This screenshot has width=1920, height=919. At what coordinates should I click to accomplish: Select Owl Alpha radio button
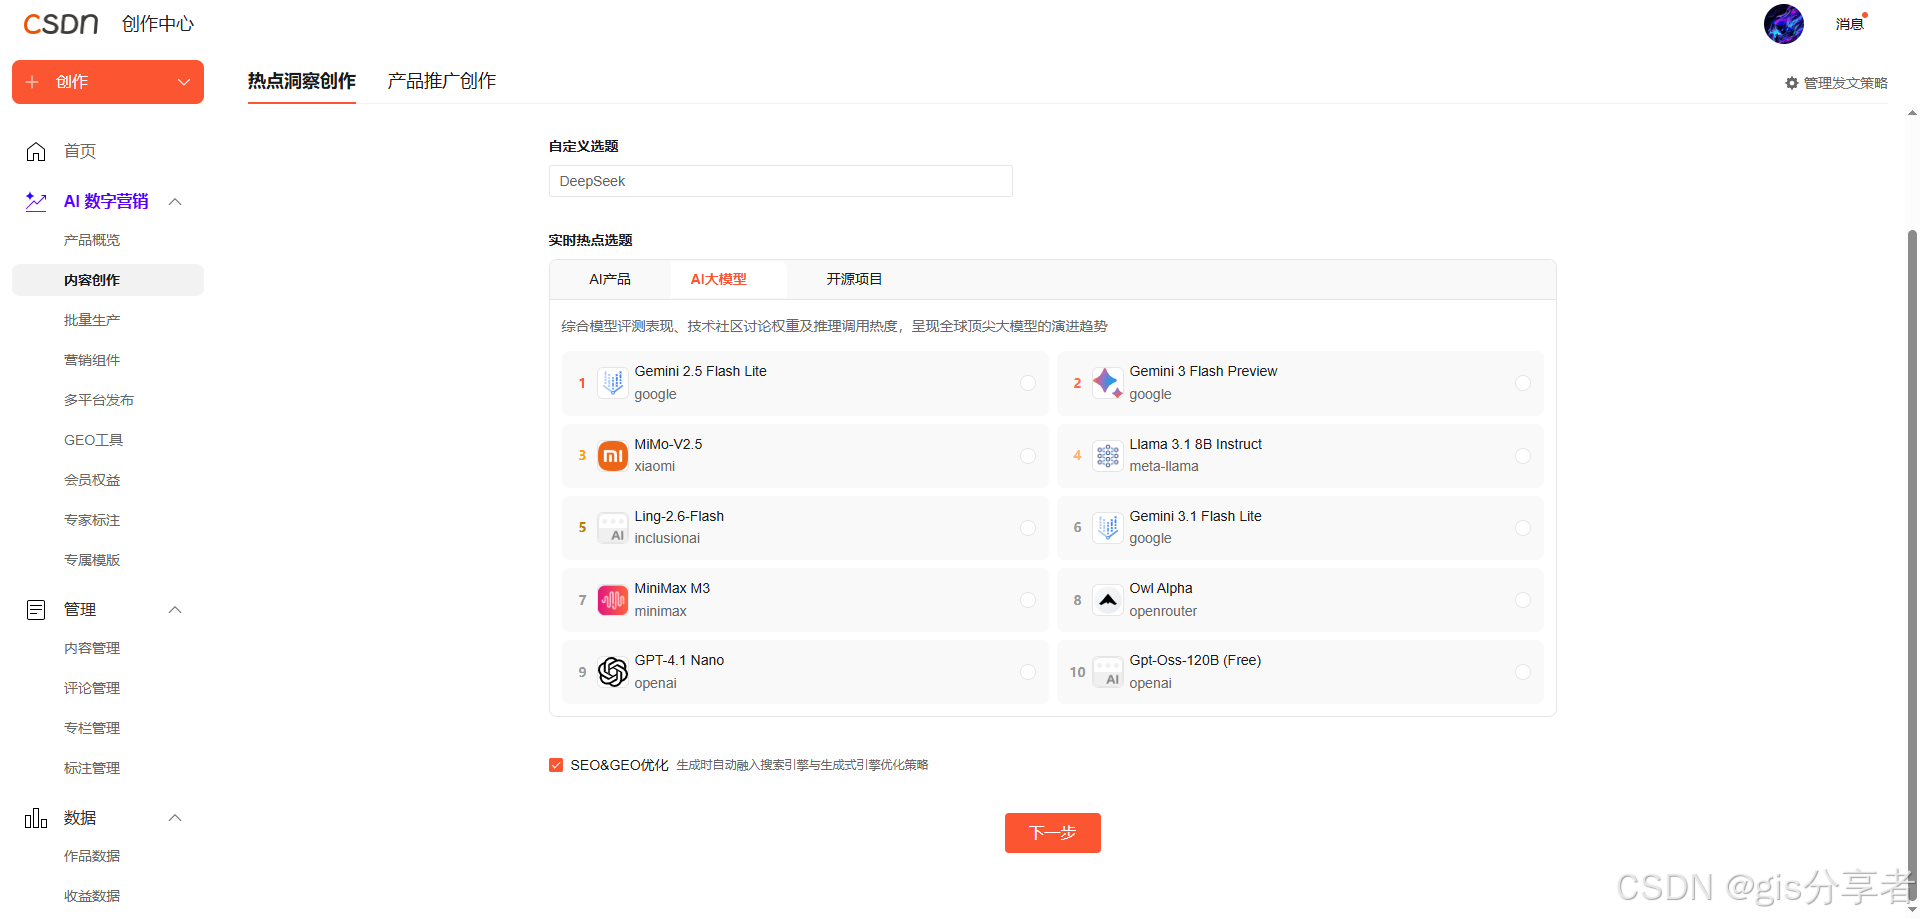tap(1523, 600)
